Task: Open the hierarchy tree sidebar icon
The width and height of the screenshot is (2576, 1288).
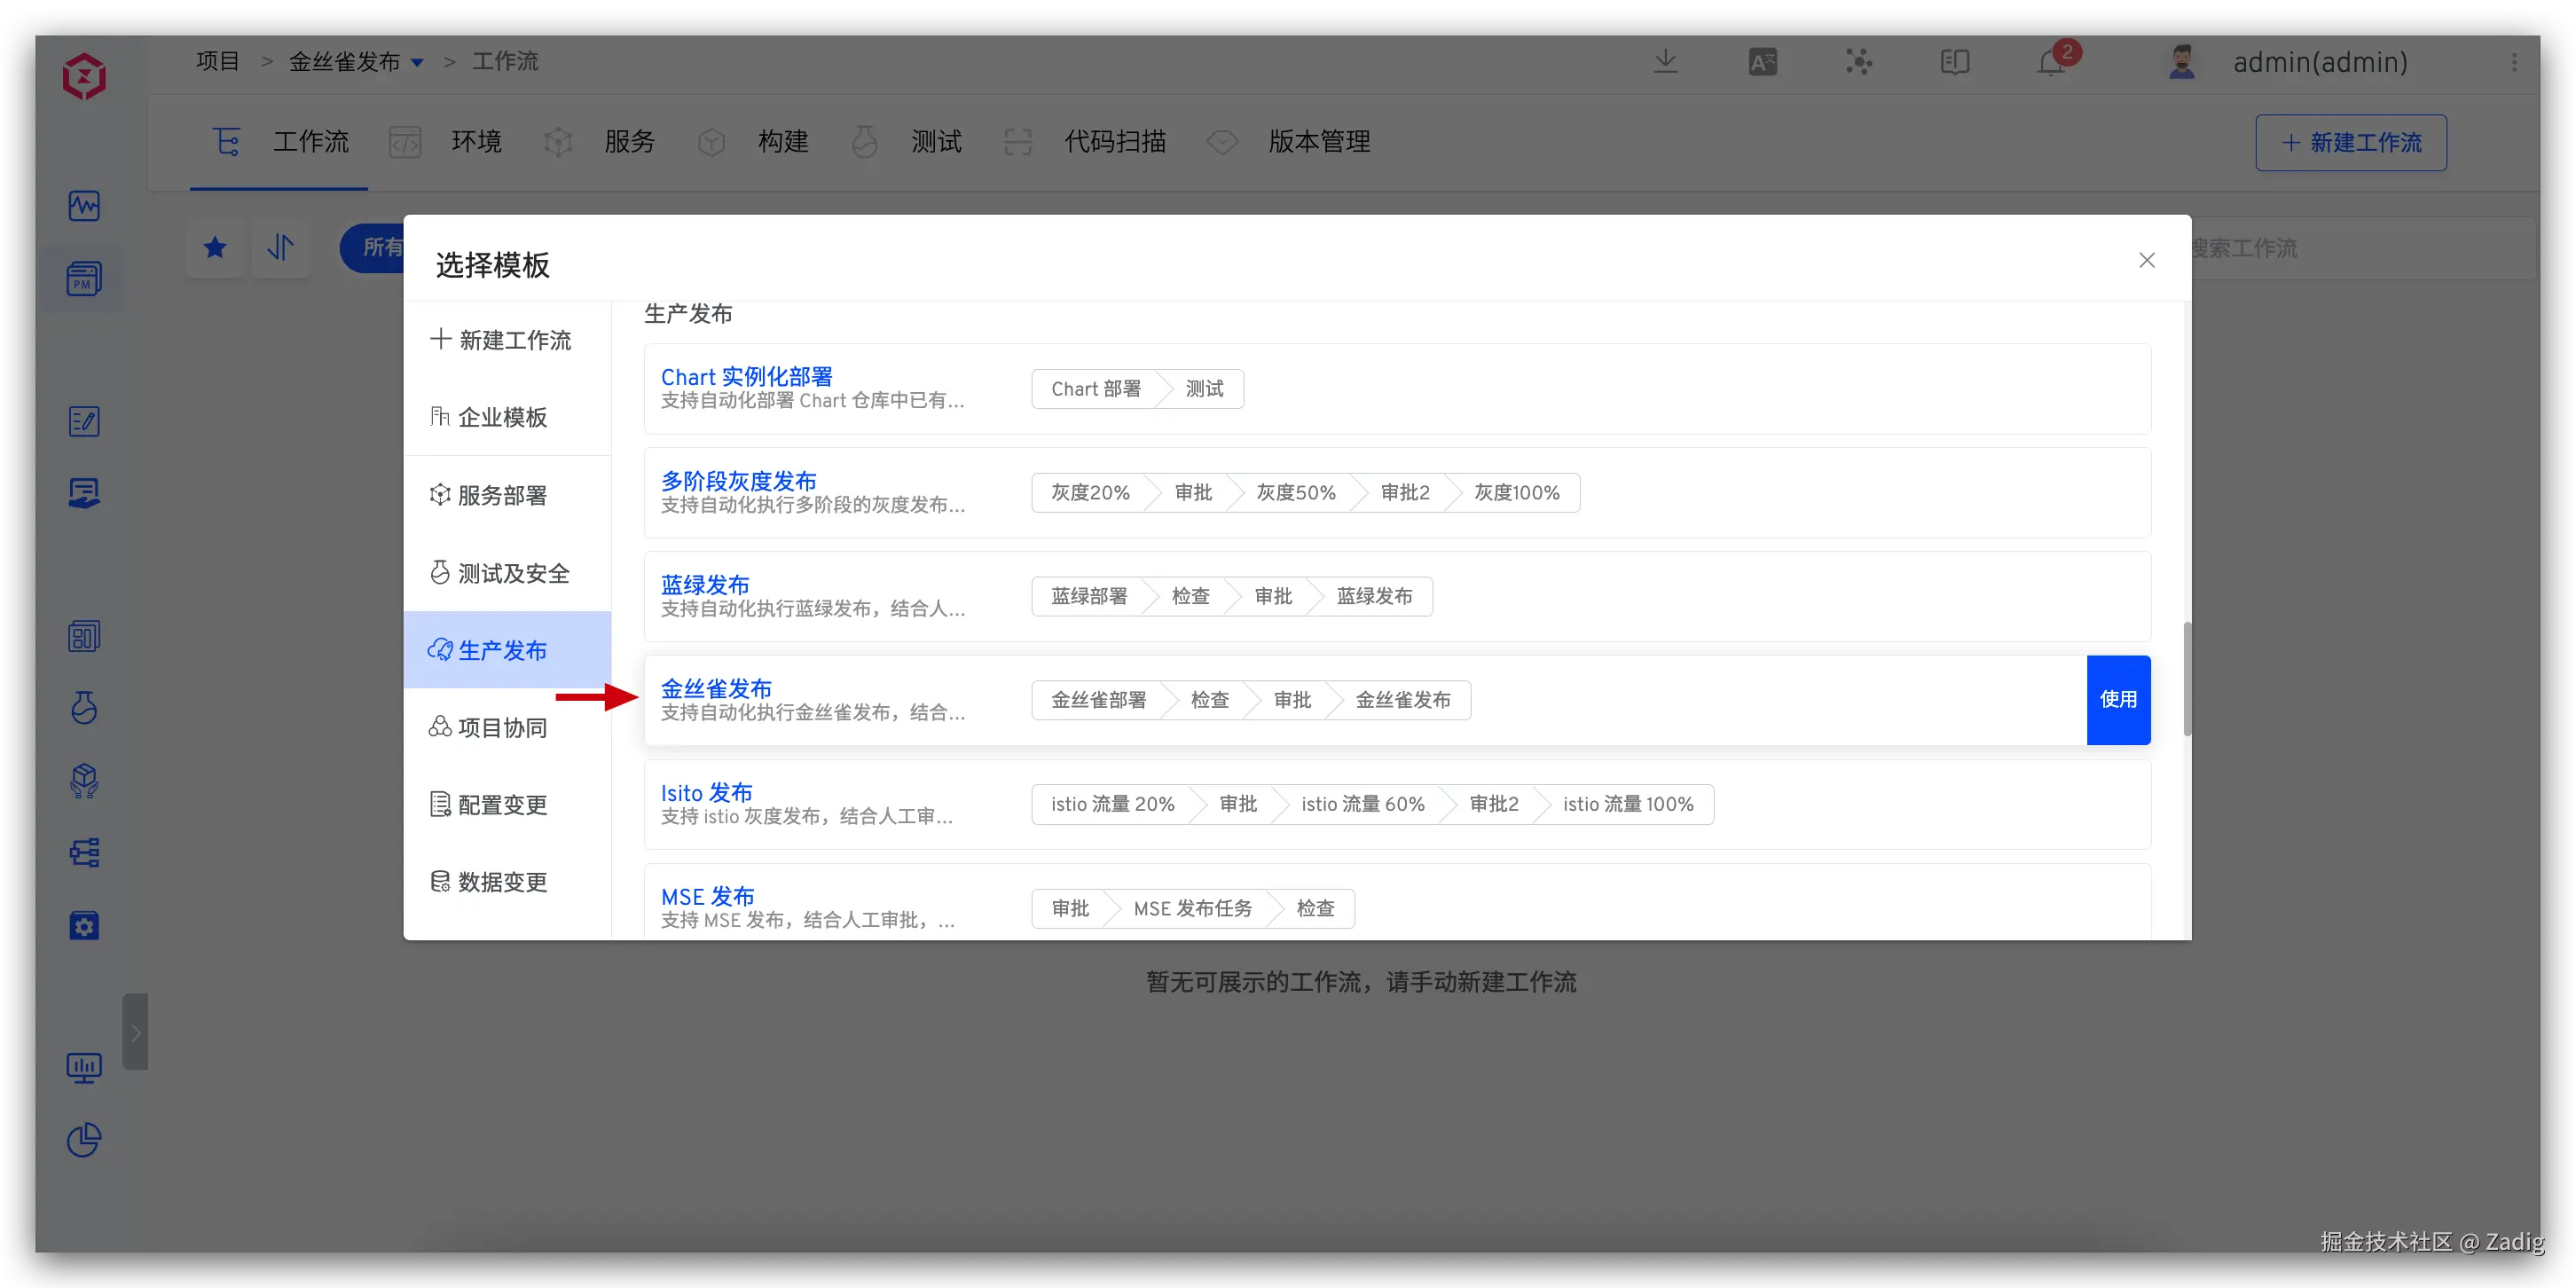Action: click(x=84, y=853)
